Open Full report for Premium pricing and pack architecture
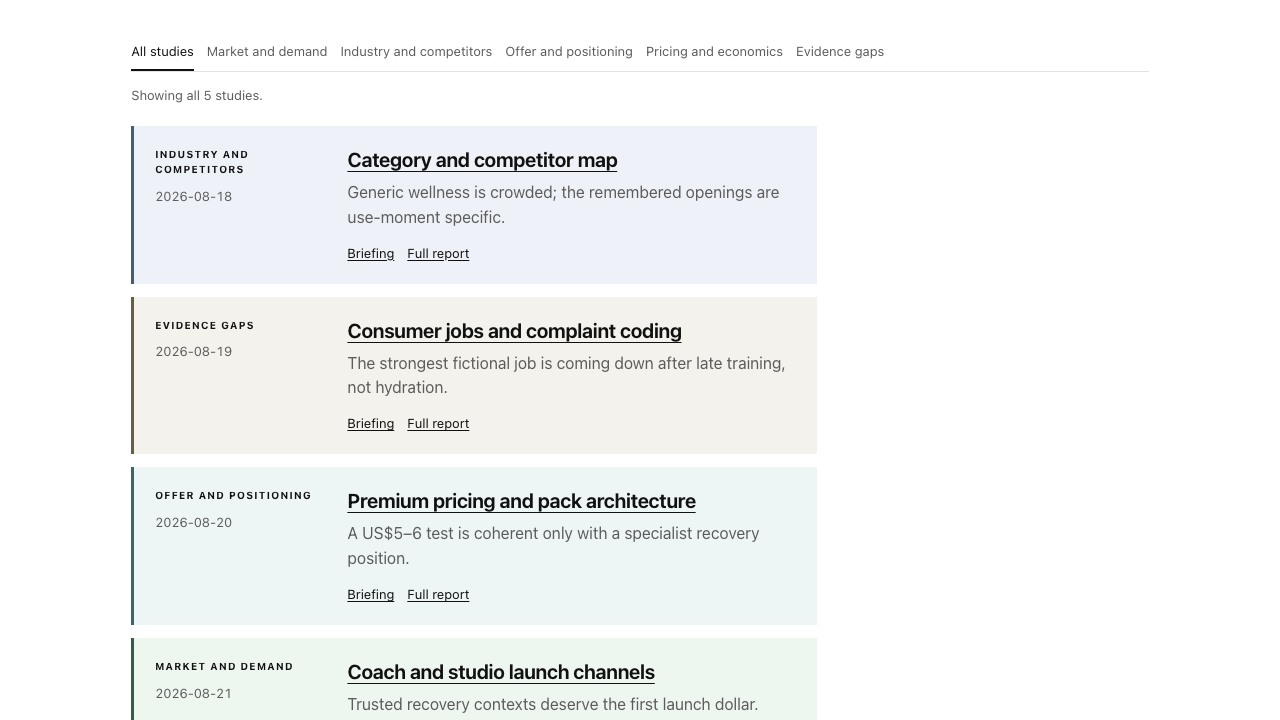Image resolution: width=1280 pixels, height=720 pixels. pos(438,595)
